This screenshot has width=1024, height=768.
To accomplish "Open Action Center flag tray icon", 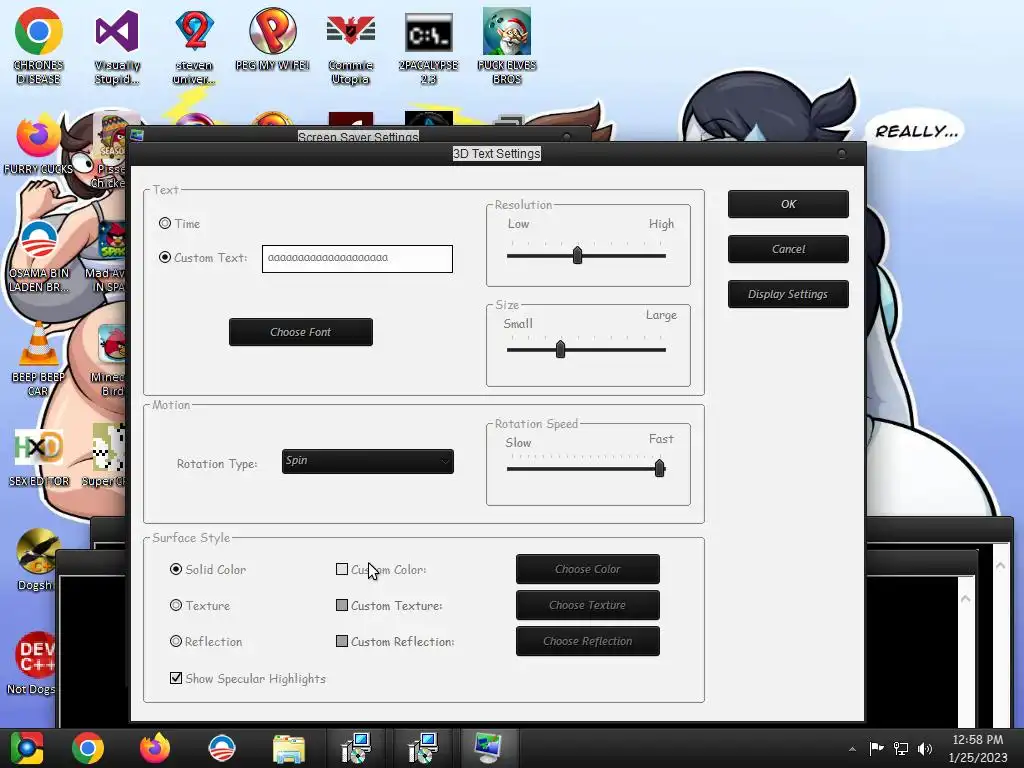I will coord(876,748).
